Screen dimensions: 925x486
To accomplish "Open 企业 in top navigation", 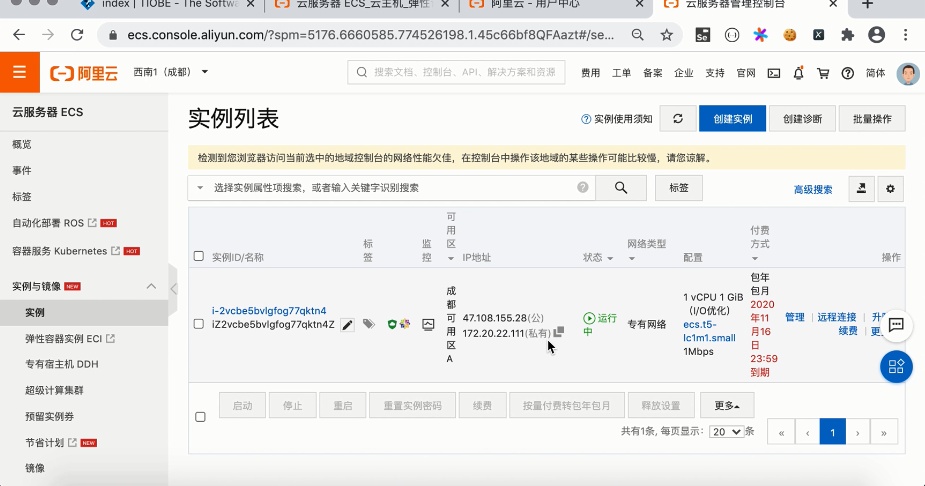I will point(684,73).
